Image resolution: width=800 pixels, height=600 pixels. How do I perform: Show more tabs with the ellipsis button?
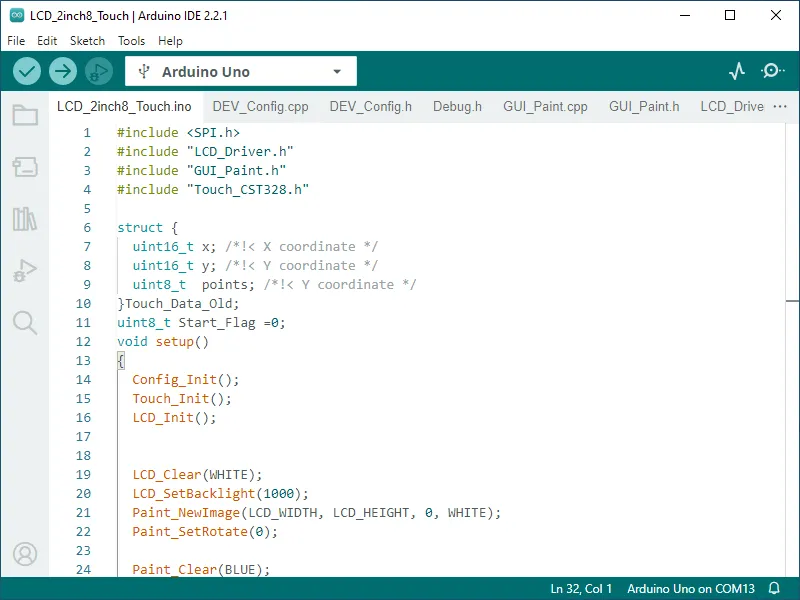point(780,107)
